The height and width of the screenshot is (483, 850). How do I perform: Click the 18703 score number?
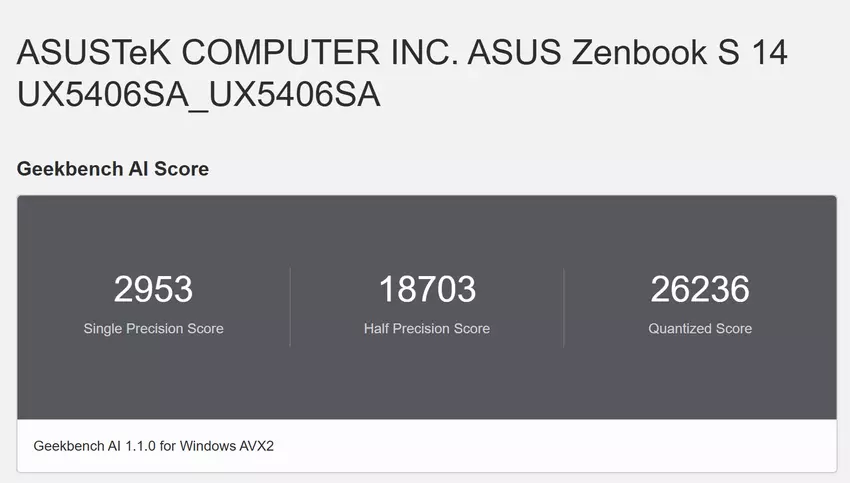click(427, 289)
